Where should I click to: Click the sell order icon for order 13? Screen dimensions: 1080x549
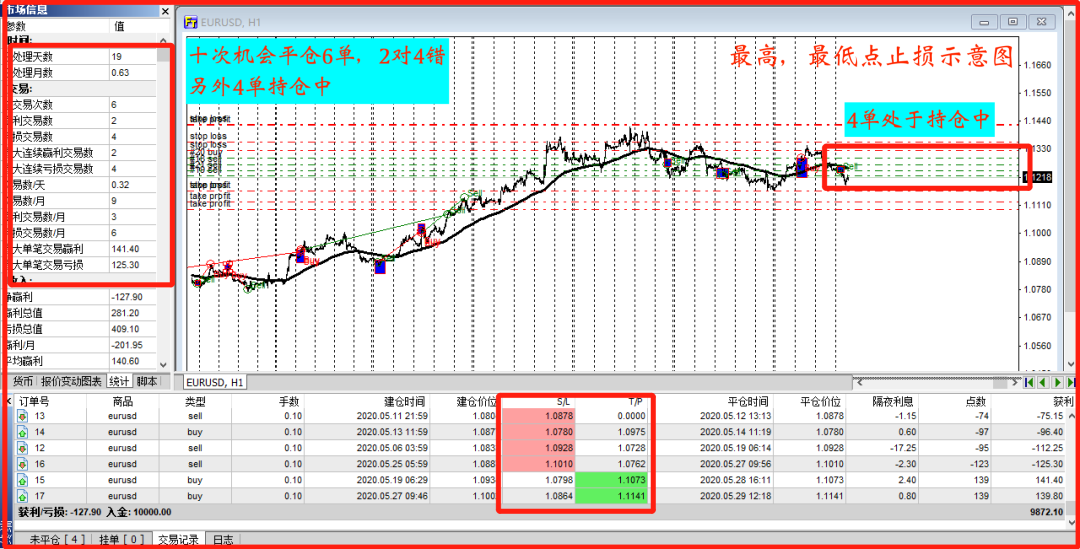point(22,416)
